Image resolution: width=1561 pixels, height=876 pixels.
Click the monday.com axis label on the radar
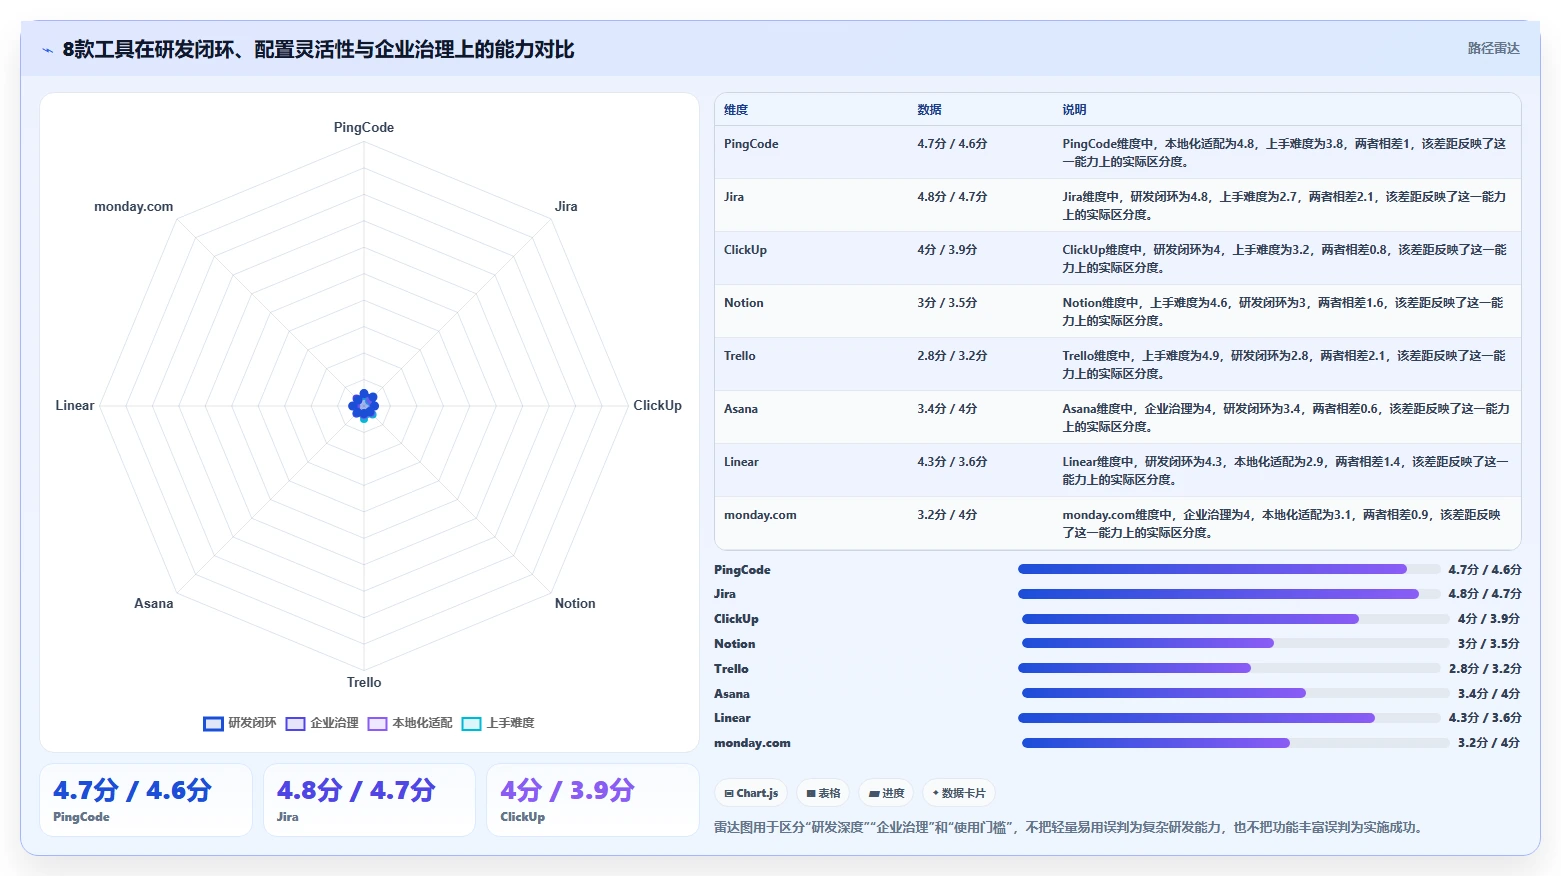tap(133, 207)
